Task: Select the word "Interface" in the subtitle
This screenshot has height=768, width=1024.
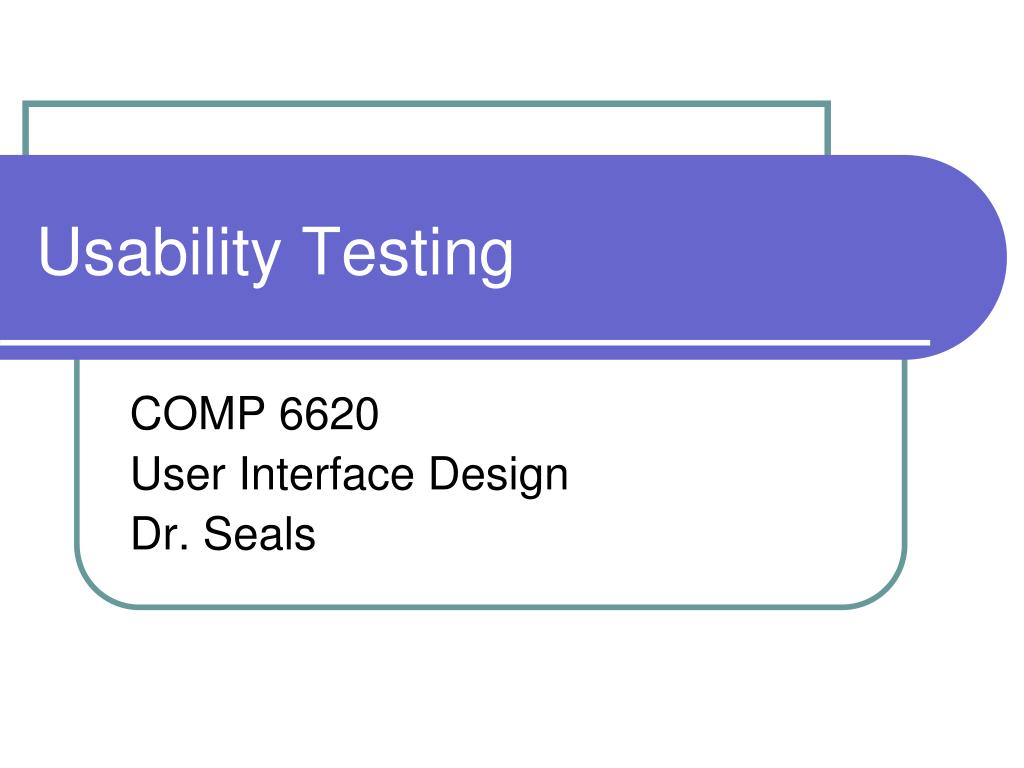Action: pos(327,473)
